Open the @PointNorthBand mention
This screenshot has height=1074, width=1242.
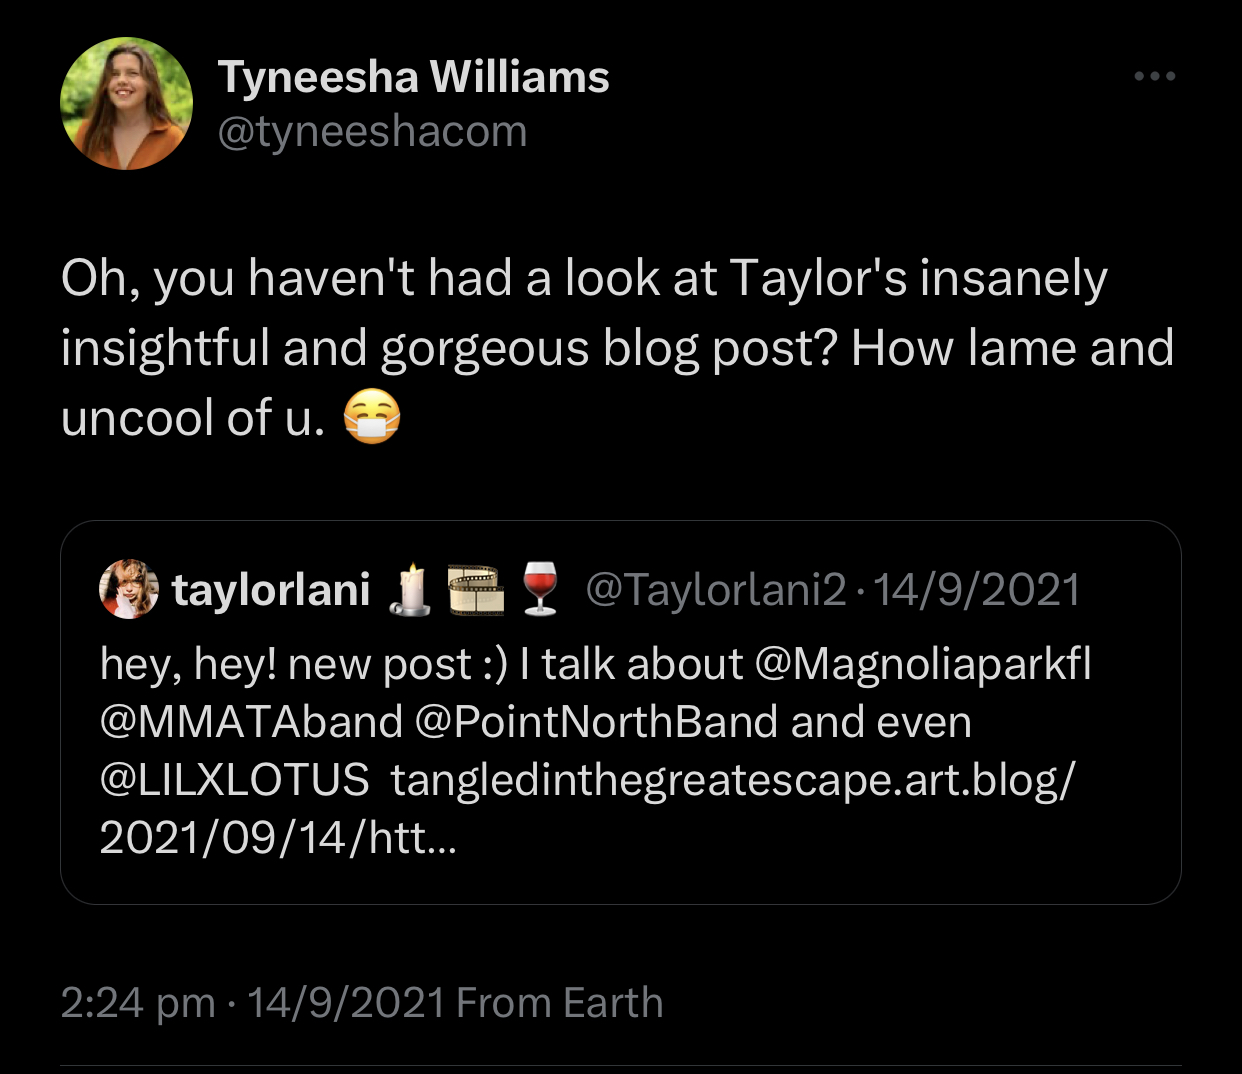(596, 722)
